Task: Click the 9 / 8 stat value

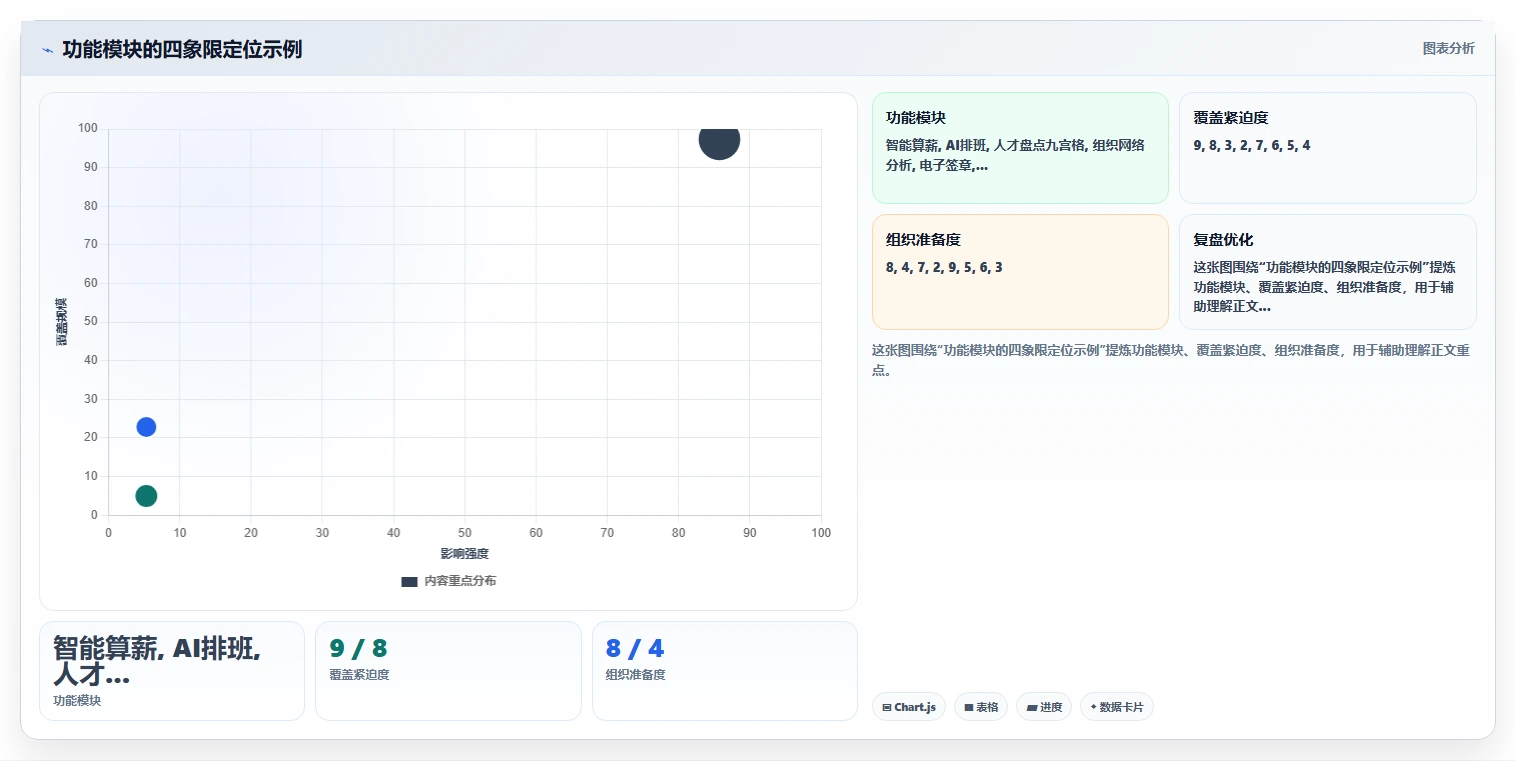Action: [358, 649]
